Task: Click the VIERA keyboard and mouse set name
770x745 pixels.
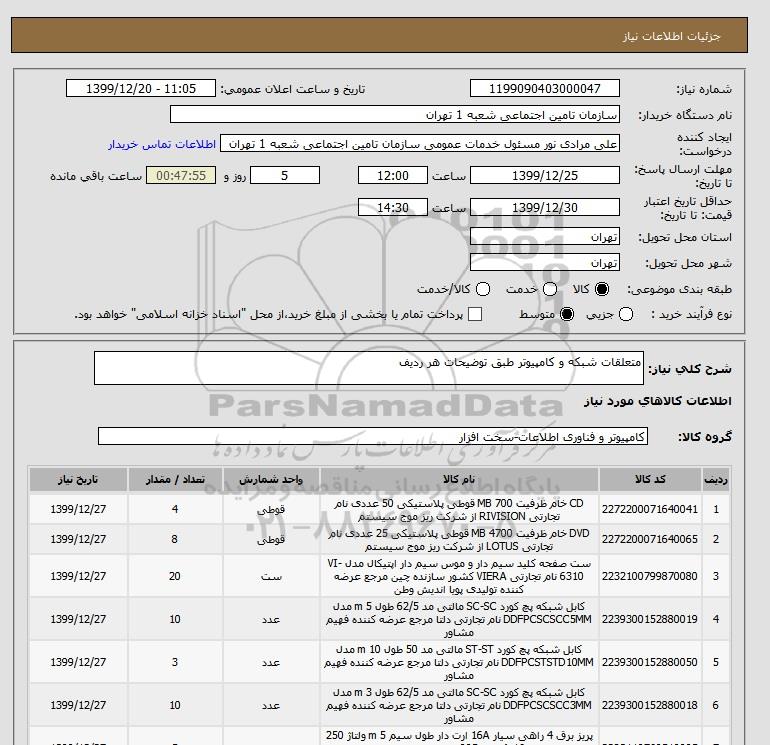Action: click(x=459, y=576)
